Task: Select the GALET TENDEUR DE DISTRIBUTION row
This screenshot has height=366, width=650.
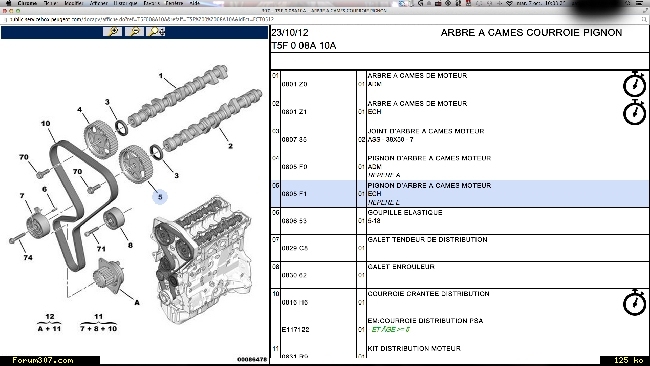Action: tap(459, 248)
